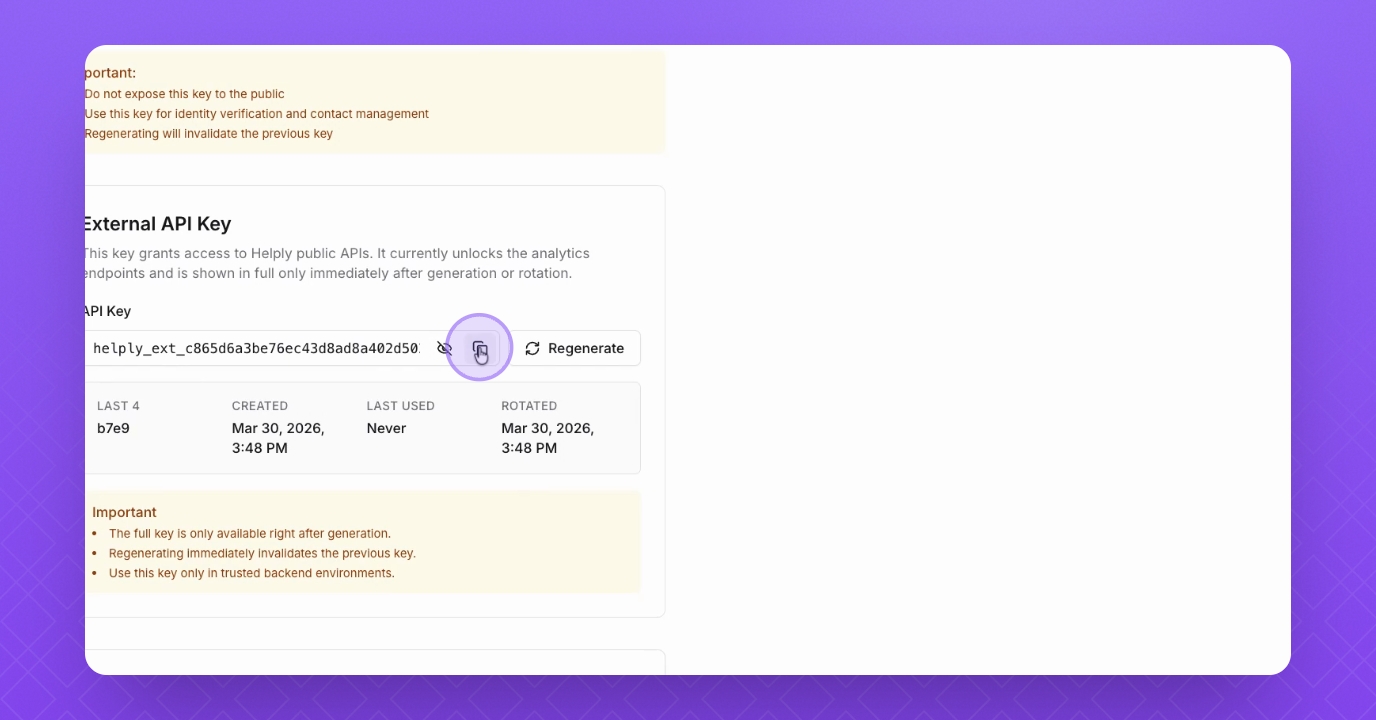Image resolution: width=1376 pixels, height=720 pixels.
Task: Click the 'External API Key' heading
Action: click(x=158, y=224)
